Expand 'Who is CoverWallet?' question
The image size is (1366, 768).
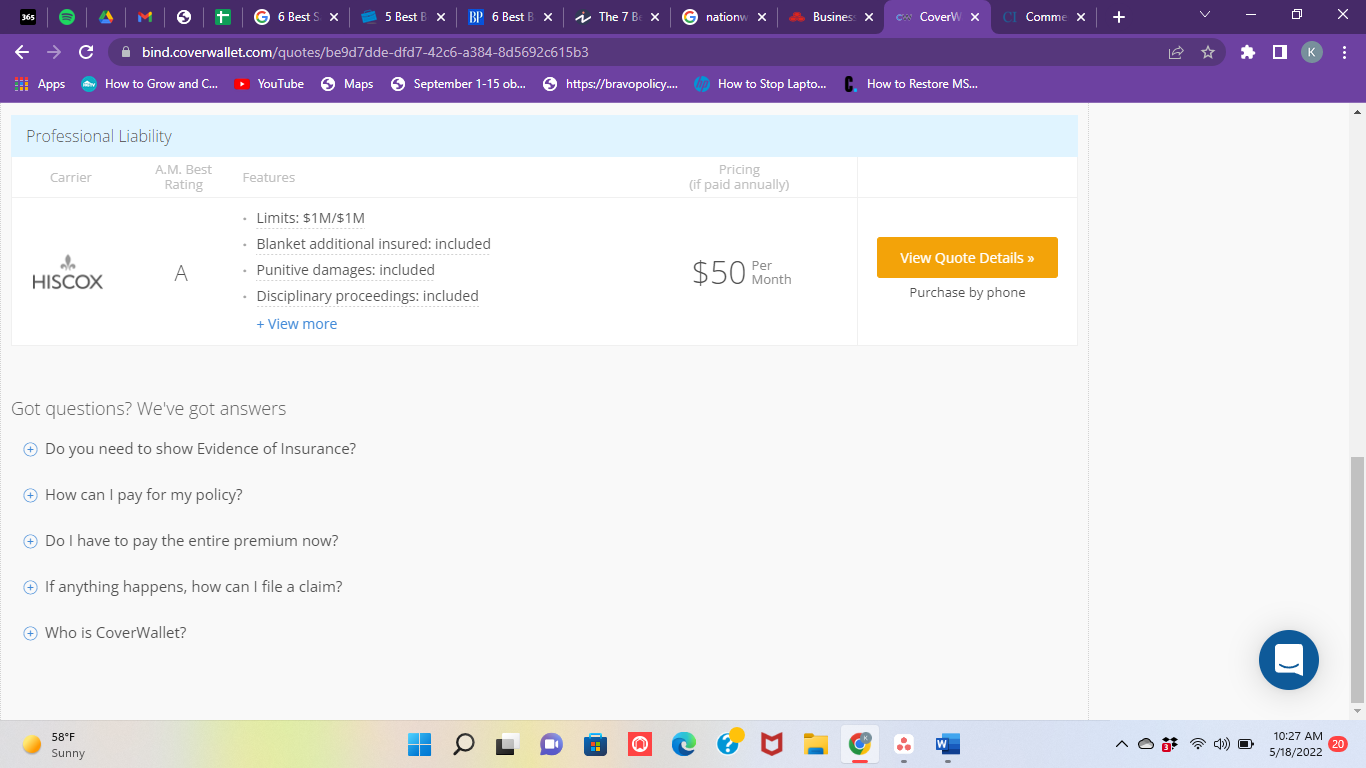pos(104,633)
